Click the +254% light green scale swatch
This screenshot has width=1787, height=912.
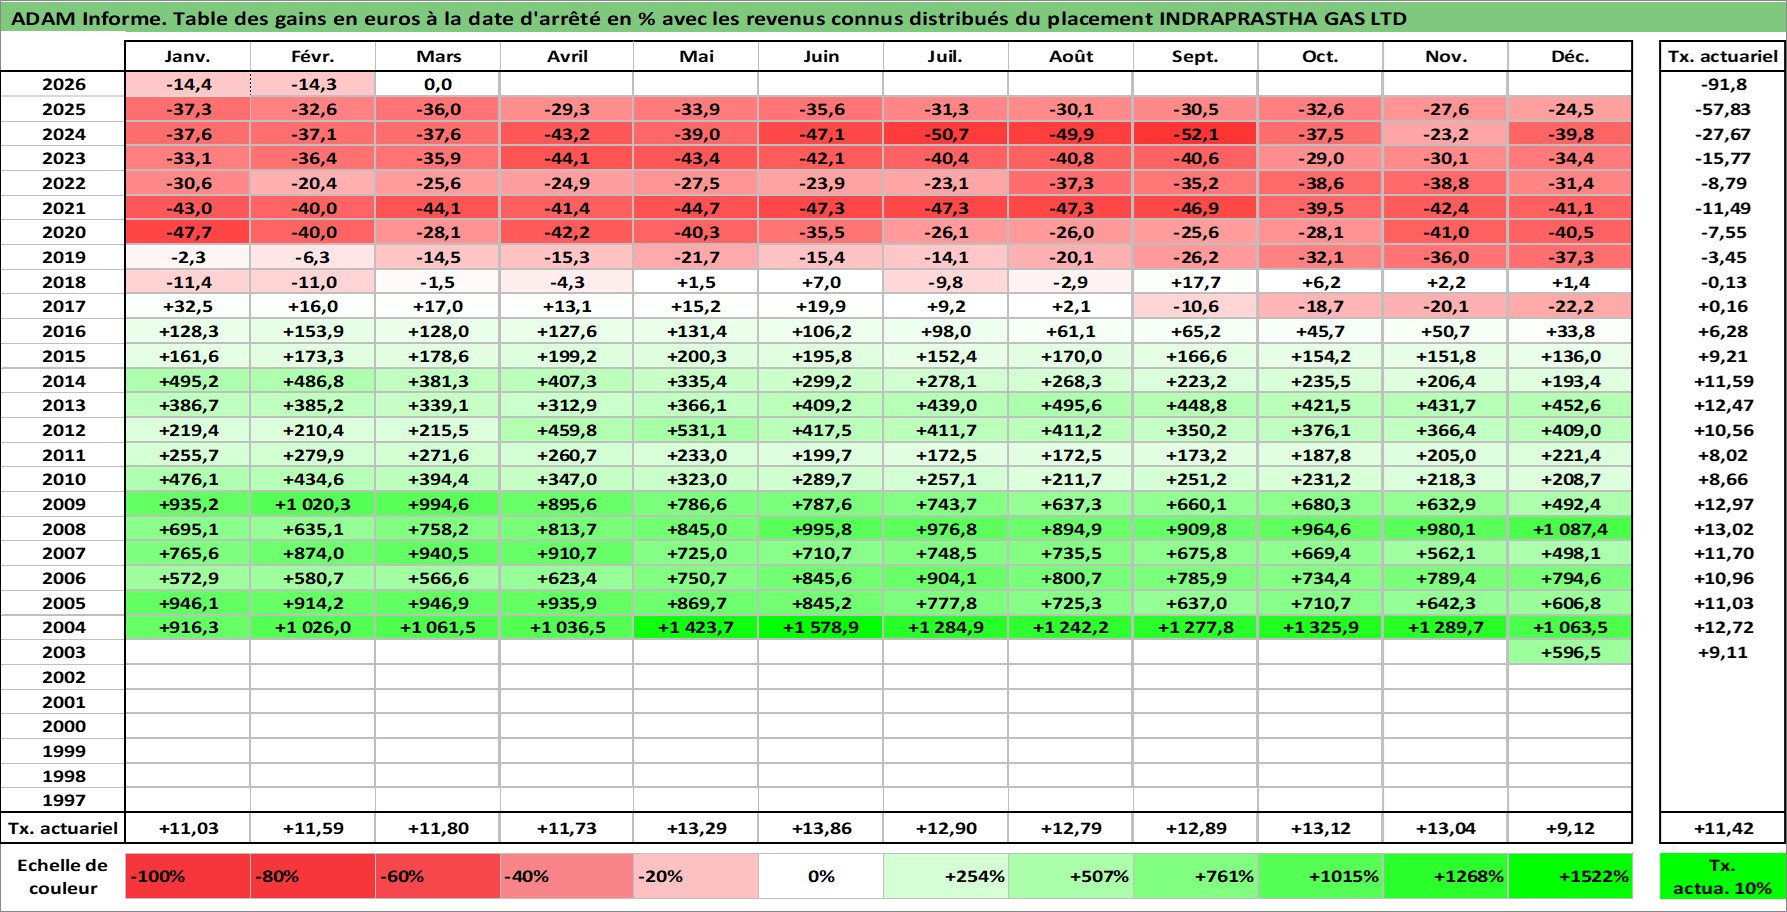coord(946,876)
